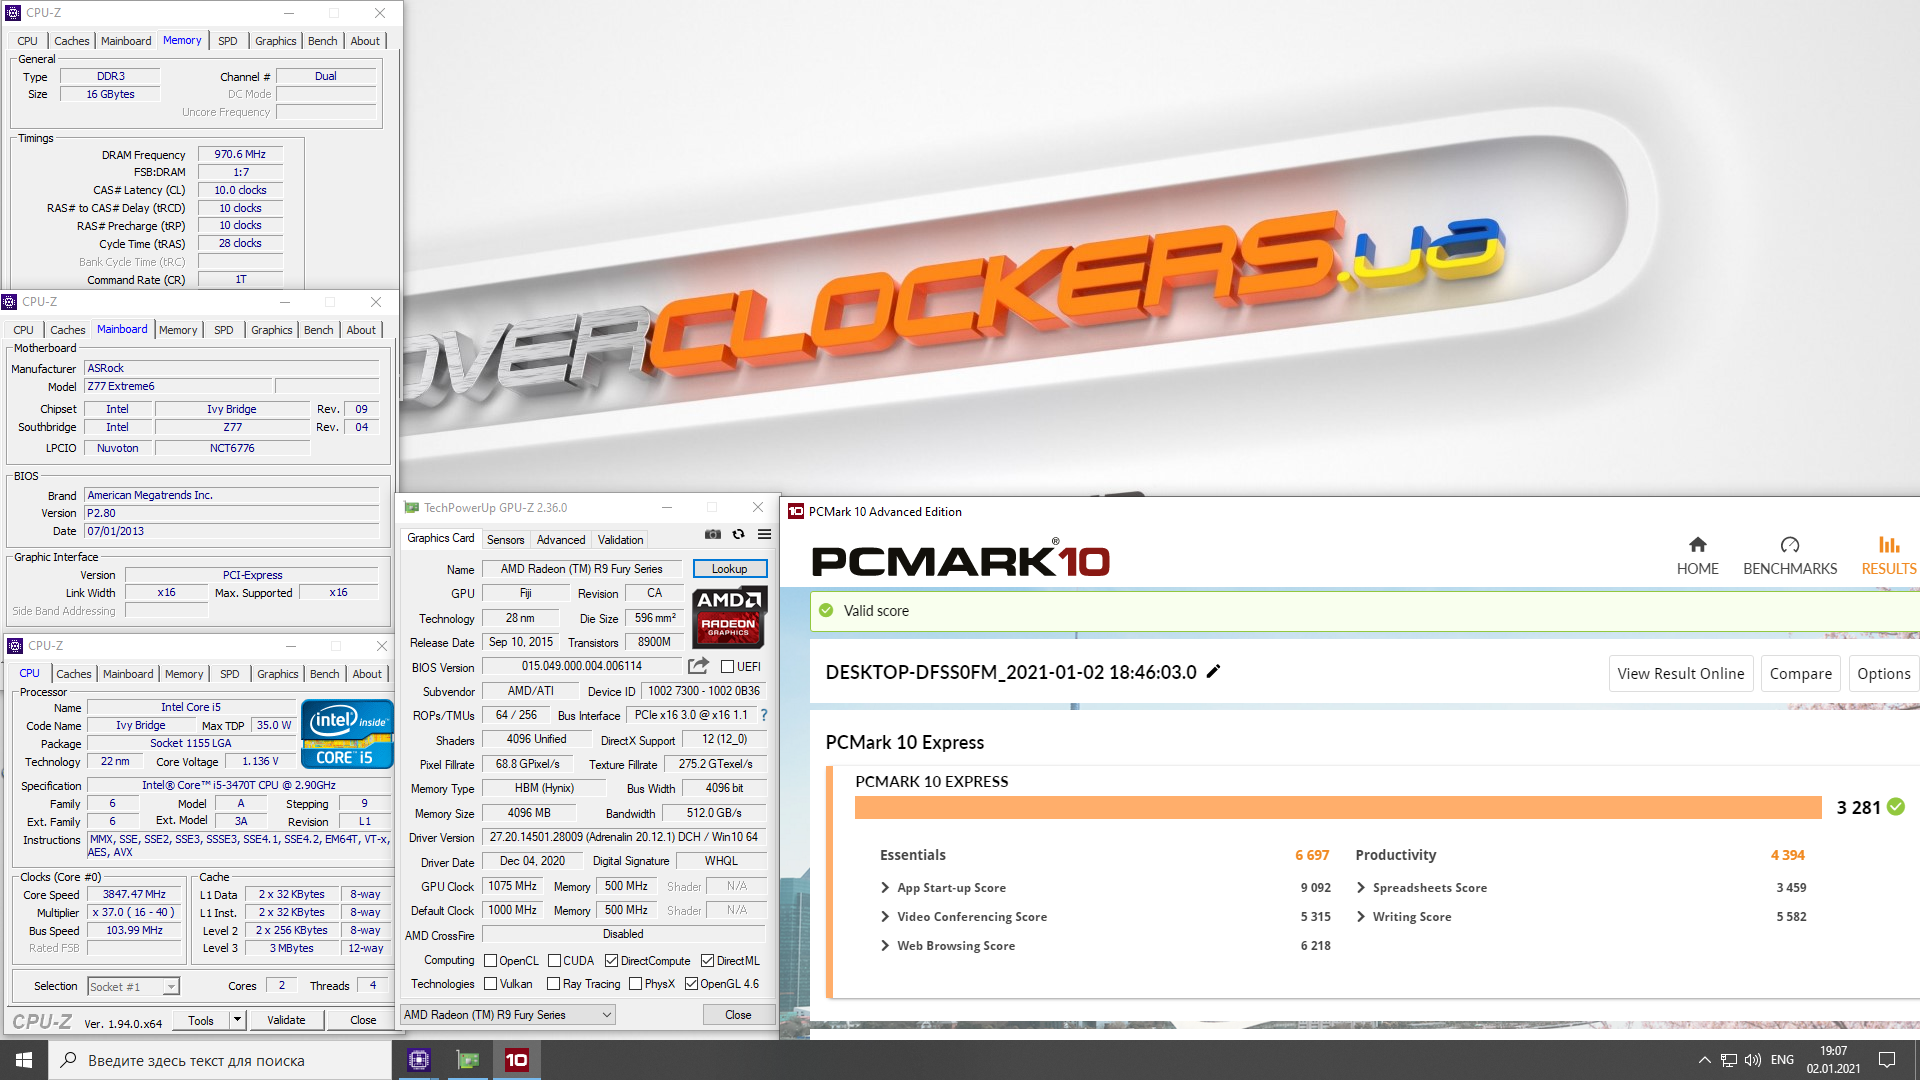Screen dimensions: 1920x1080
Task: Click the GPU-Z taskbar icon
Action: [468, 1060]
